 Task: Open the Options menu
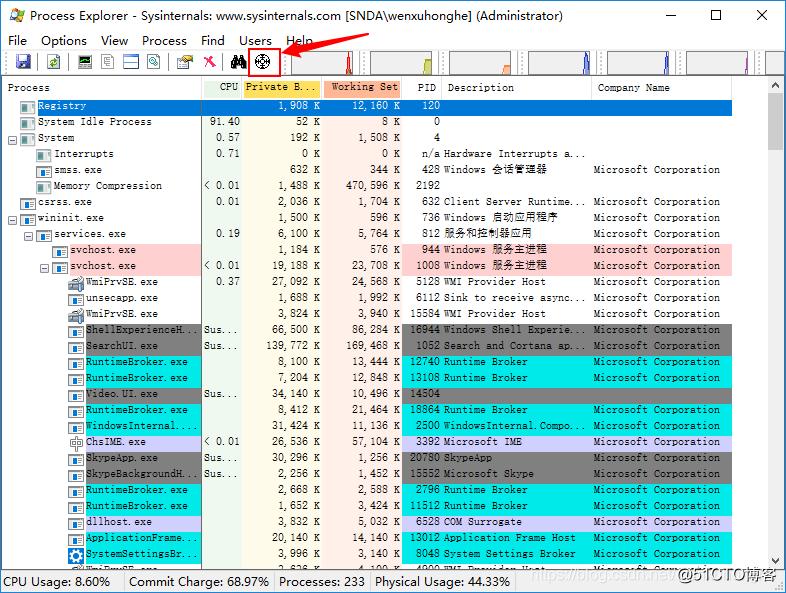click(64, 40)
